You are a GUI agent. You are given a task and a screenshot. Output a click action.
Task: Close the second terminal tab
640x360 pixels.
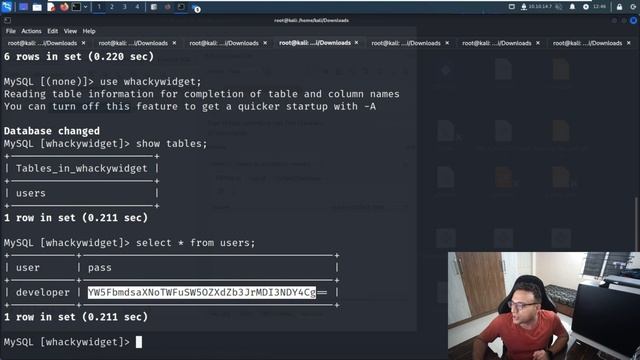coord(174,43)
